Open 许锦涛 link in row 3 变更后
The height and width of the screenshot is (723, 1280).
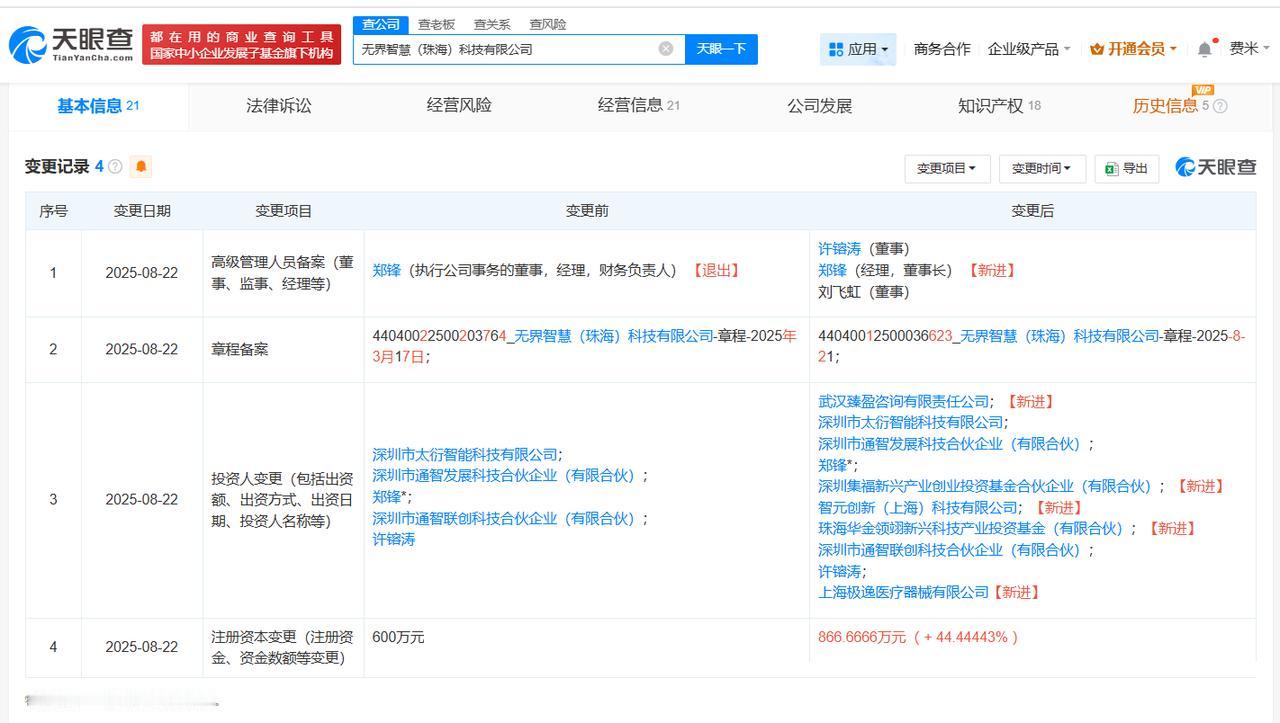click(x=839, y=571)
